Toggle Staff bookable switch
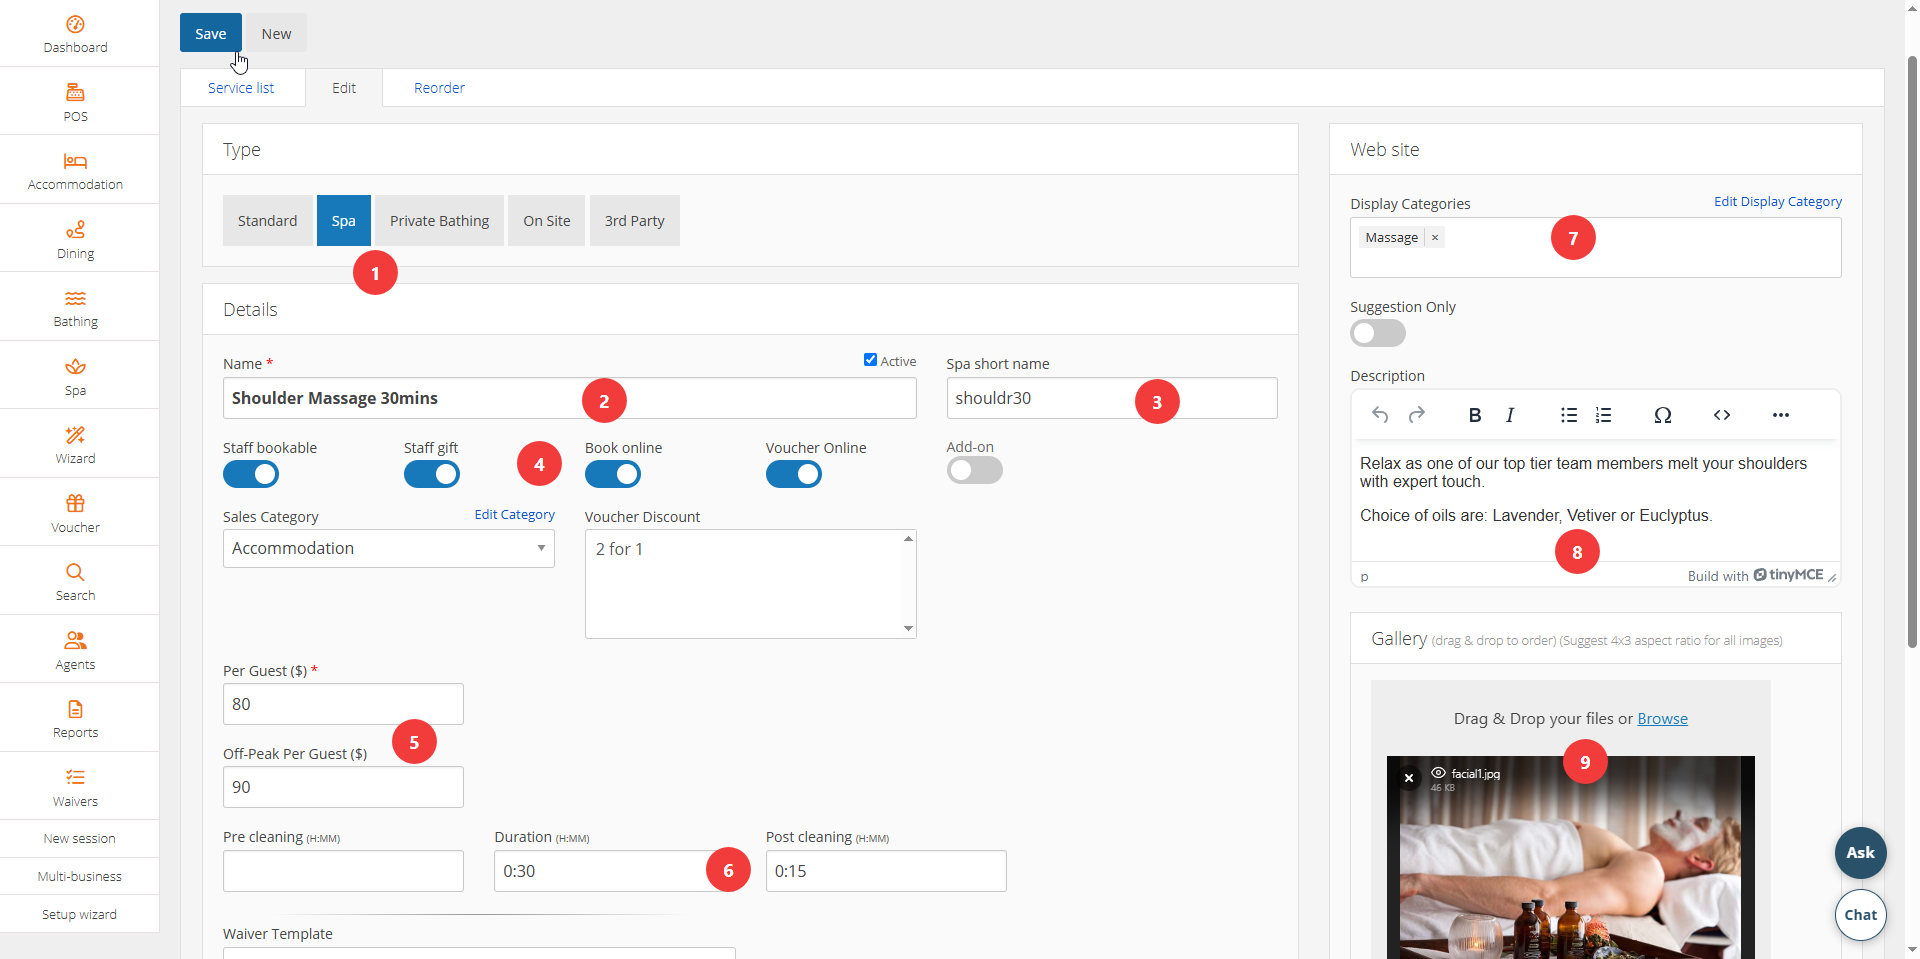 pyautogui.click(x=251, y=474)
